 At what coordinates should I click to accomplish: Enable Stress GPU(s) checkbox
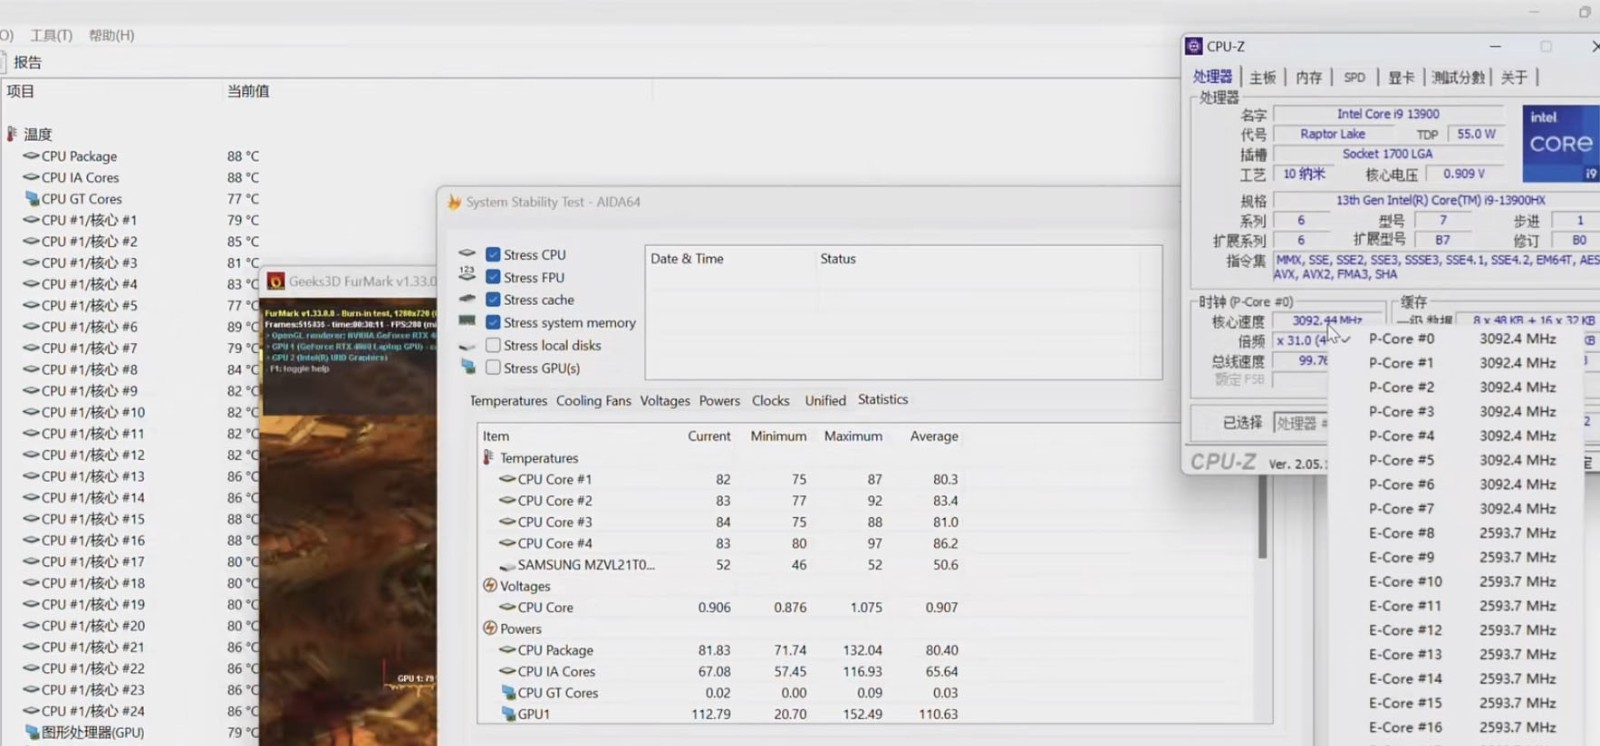pyautogui.click(x=493, y=368)
